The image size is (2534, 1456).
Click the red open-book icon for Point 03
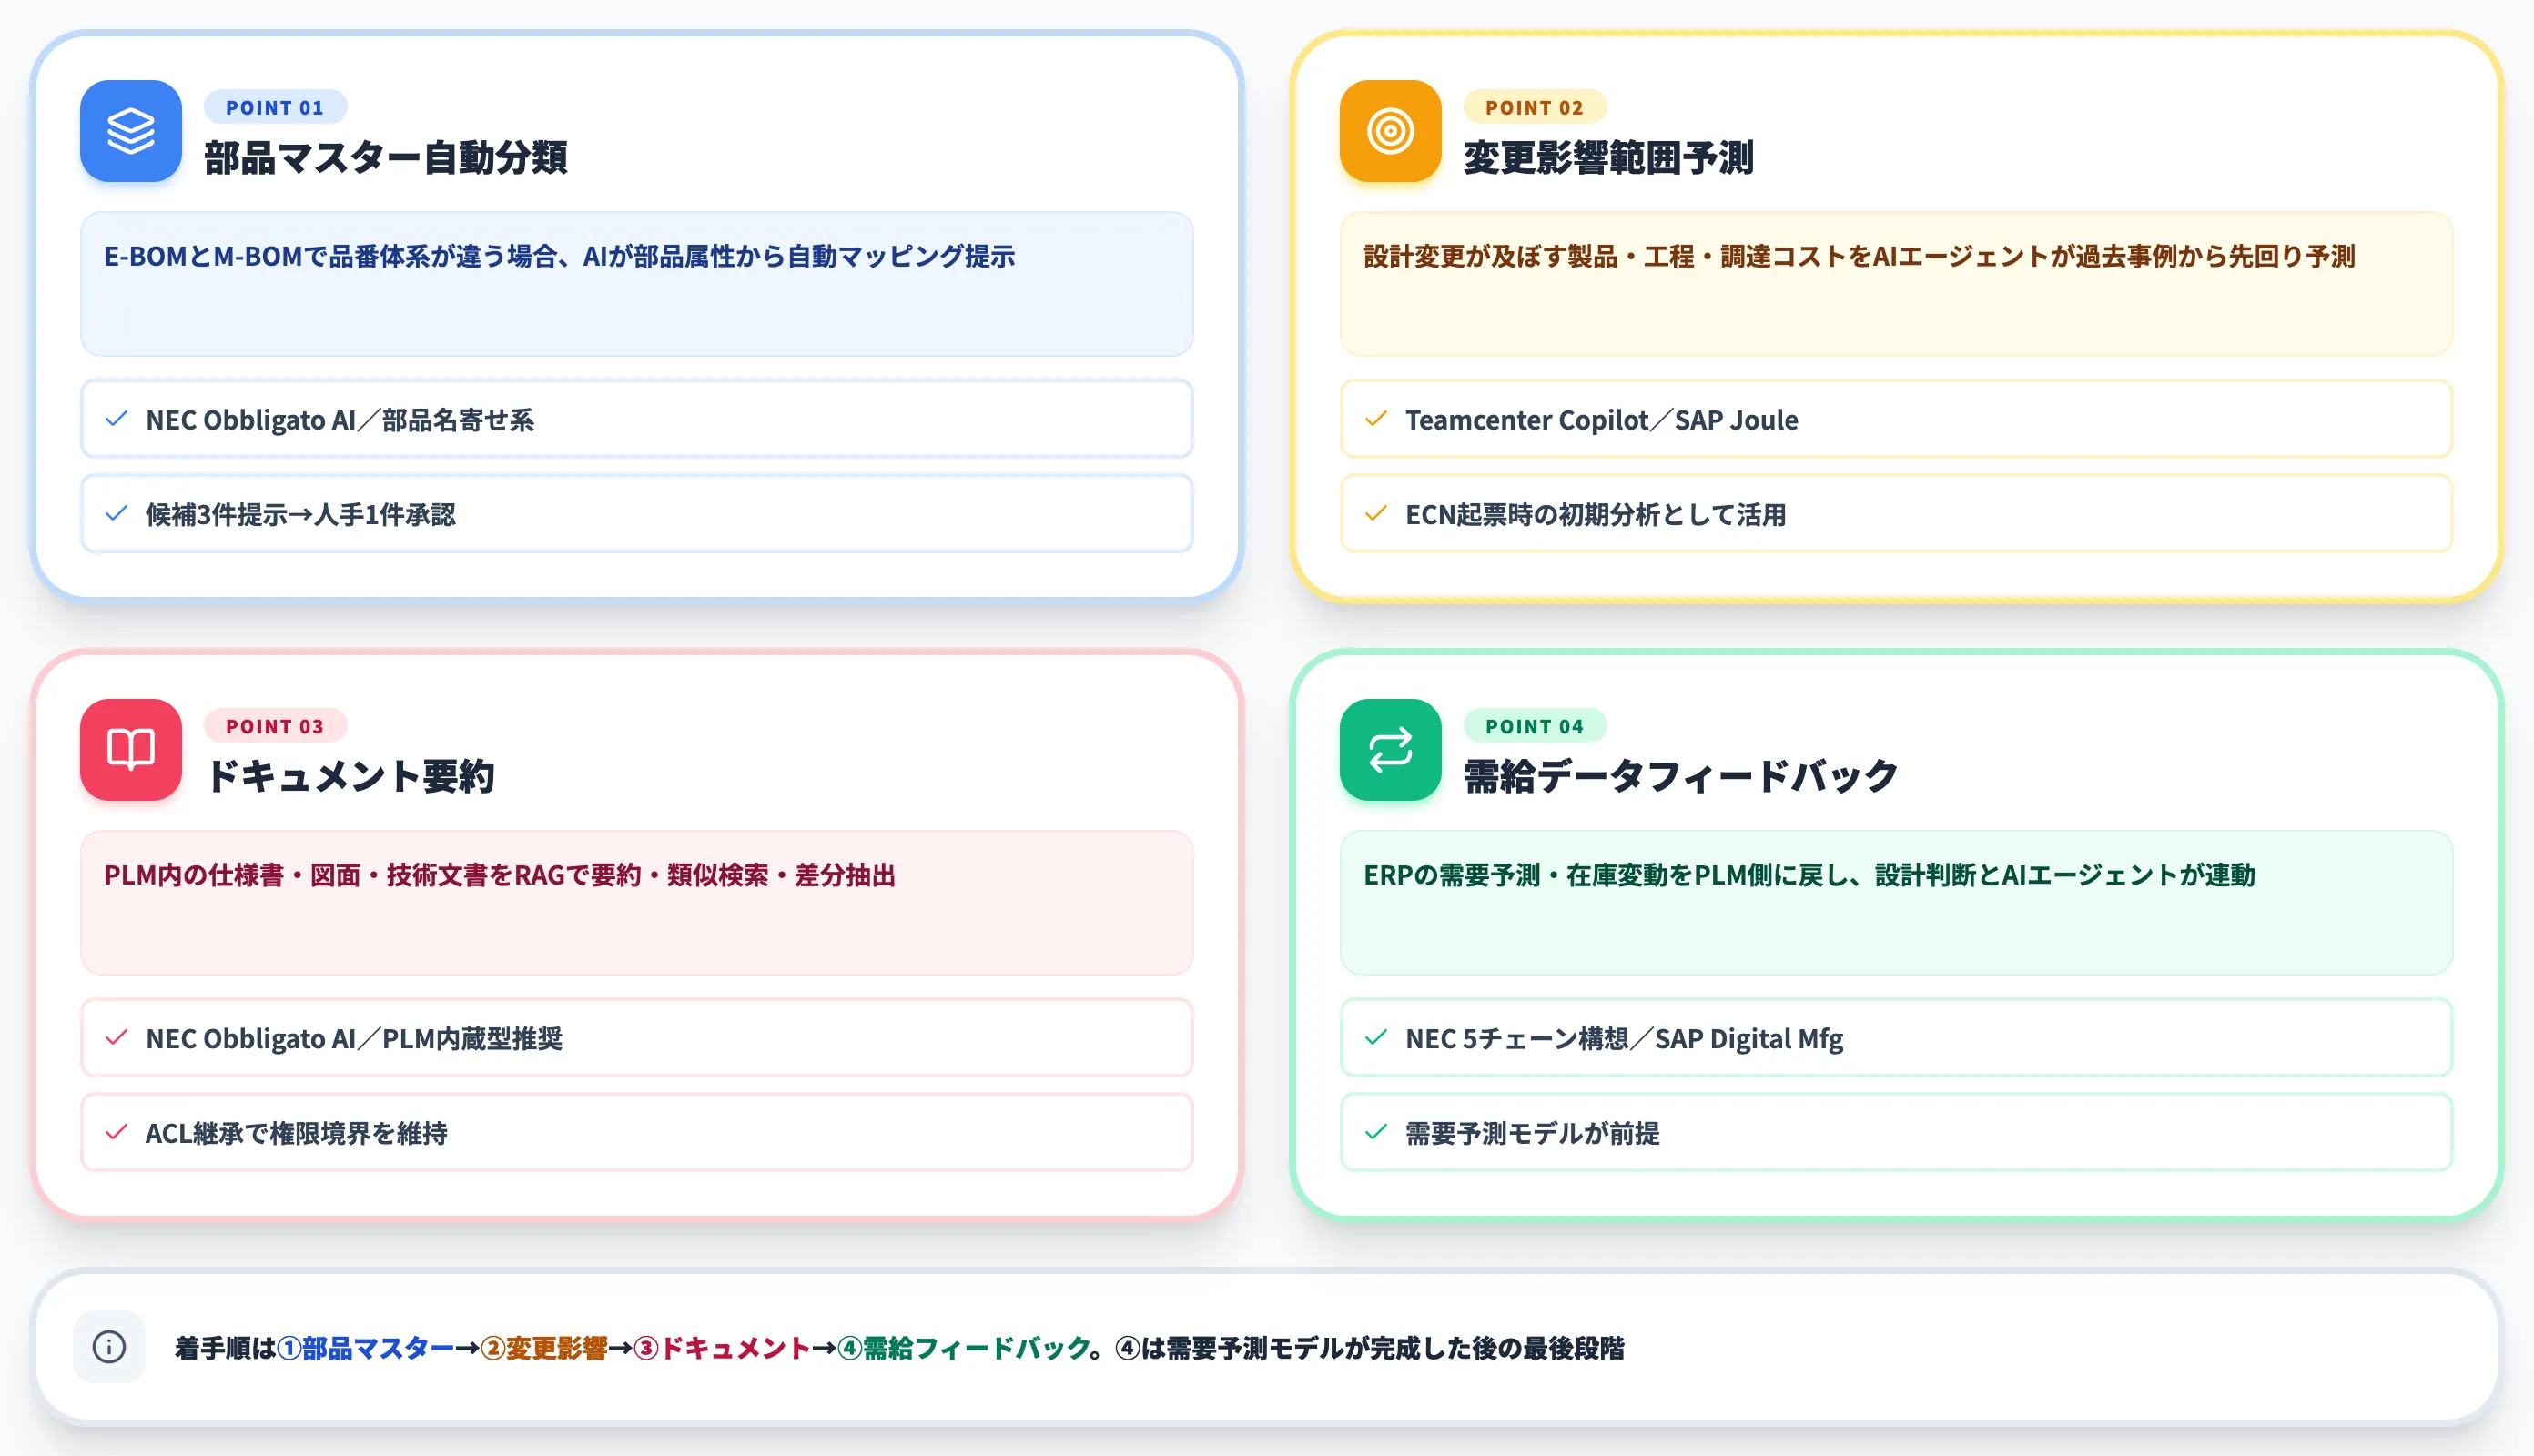point(131,749)
